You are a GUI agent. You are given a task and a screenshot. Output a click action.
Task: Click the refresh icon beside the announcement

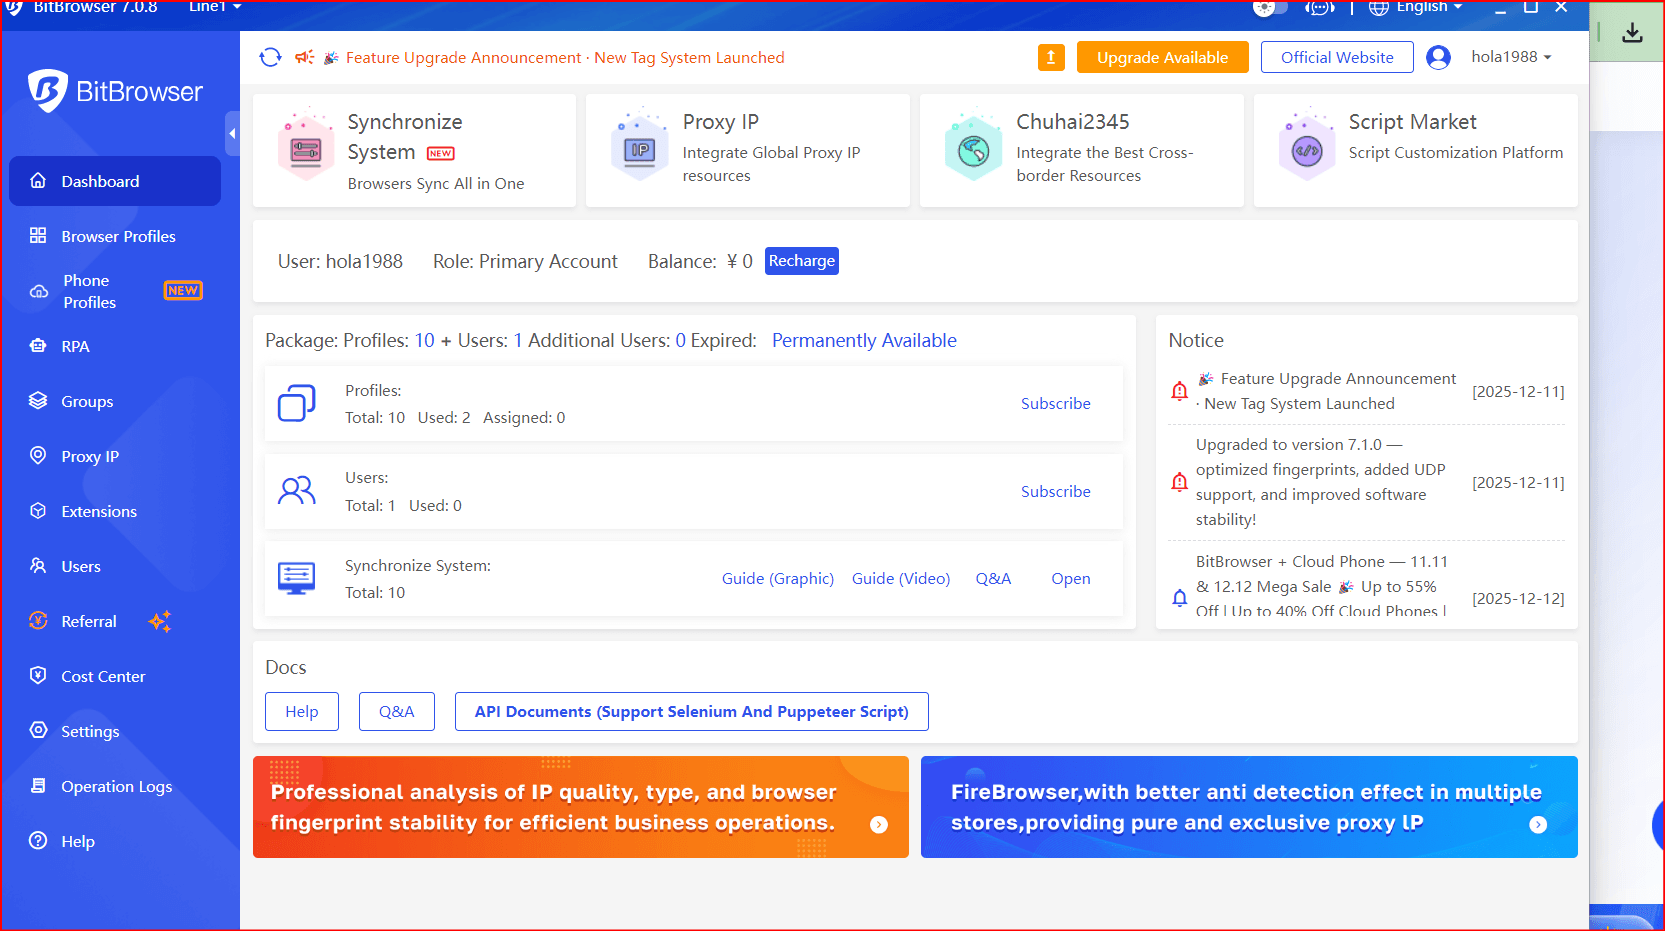tap(270, 58)
